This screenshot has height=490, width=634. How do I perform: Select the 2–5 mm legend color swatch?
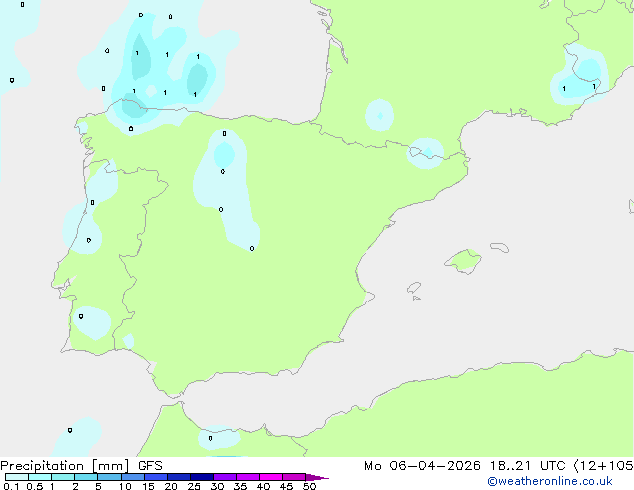(x=86, y=477)
